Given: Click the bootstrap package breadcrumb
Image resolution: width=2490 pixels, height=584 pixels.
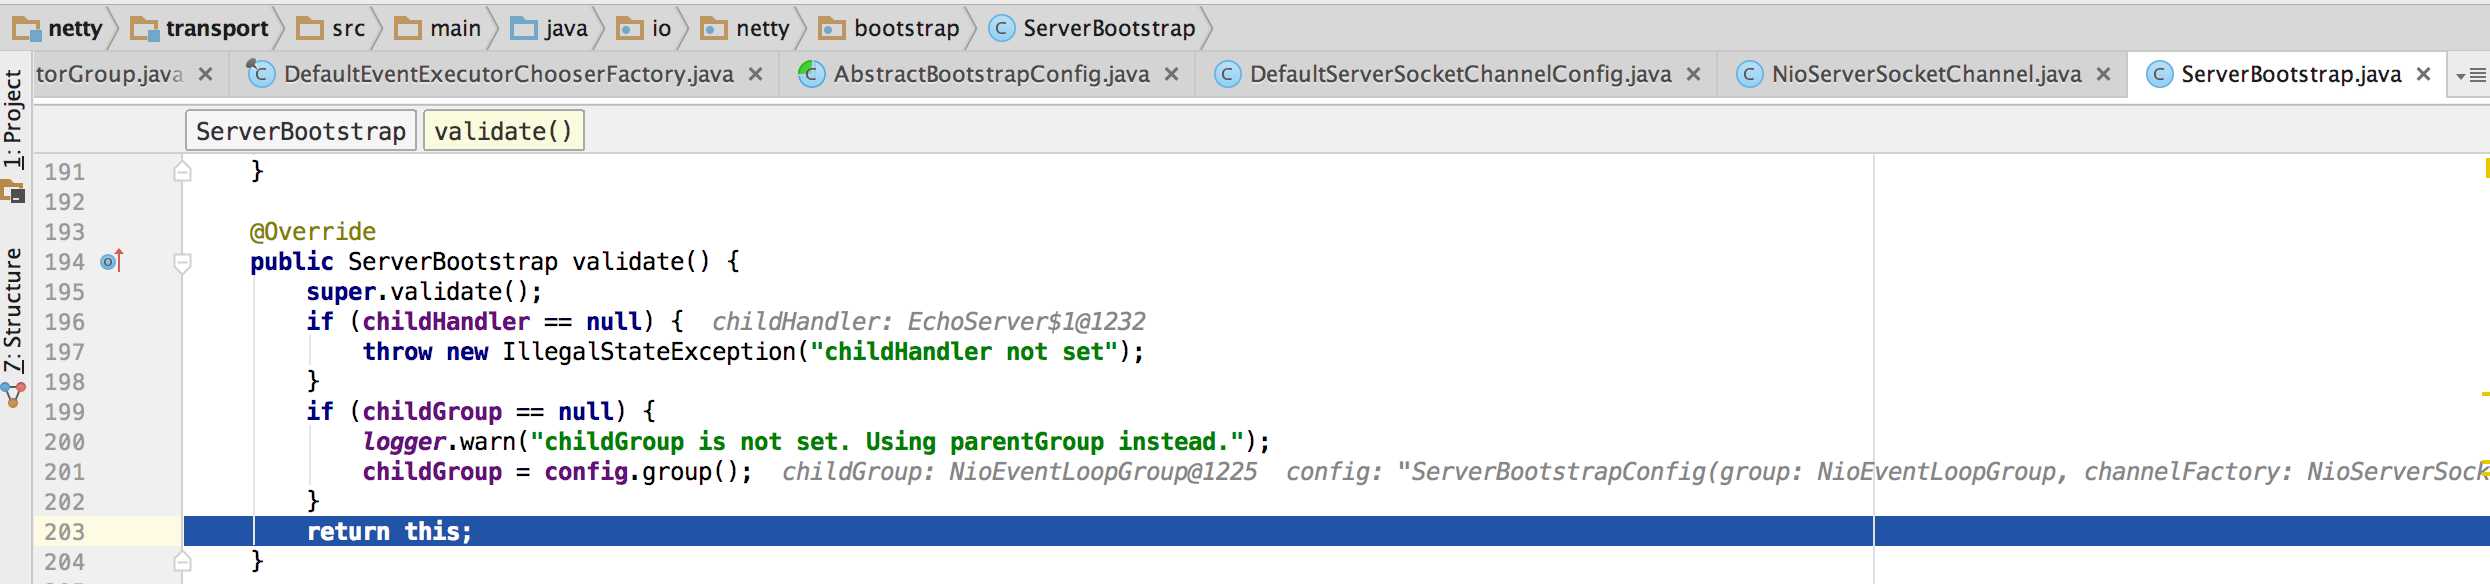Looking at the screenshot, I should (x=889, y=28).
